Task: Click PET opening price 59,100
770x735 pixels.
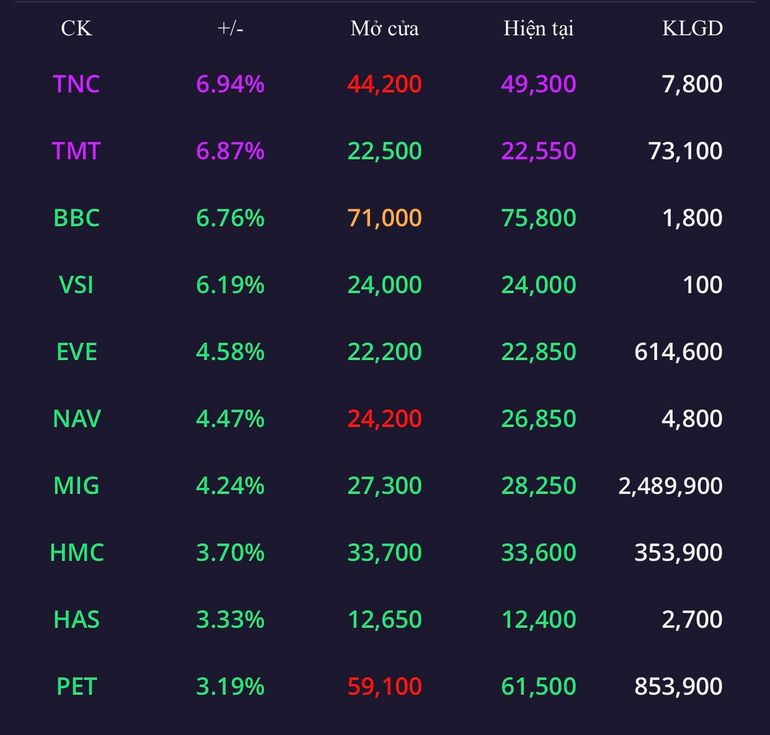Action: click(x=385, y=686)
